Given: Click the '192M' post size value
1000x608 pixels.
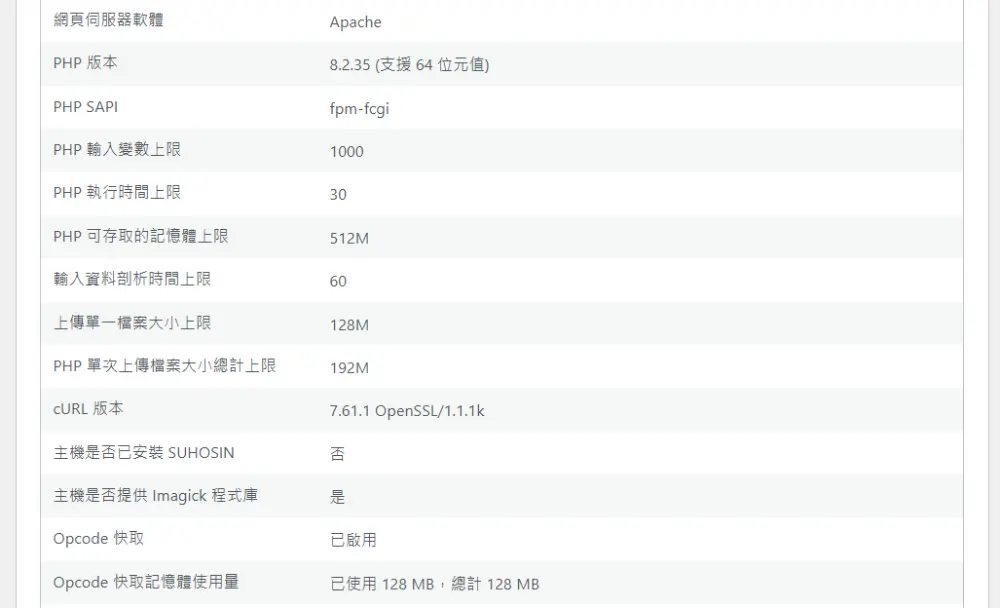Looking at the screenshot, I should pos(349,367).
